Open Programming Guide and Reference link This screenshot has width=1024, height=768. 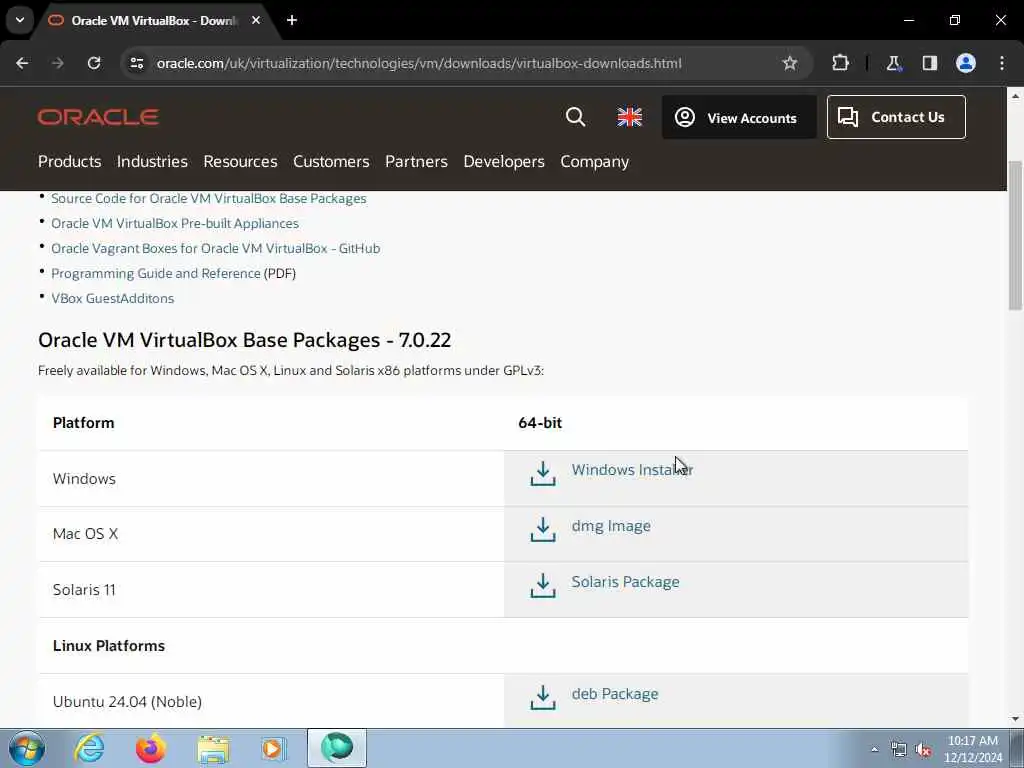(155, 274)
